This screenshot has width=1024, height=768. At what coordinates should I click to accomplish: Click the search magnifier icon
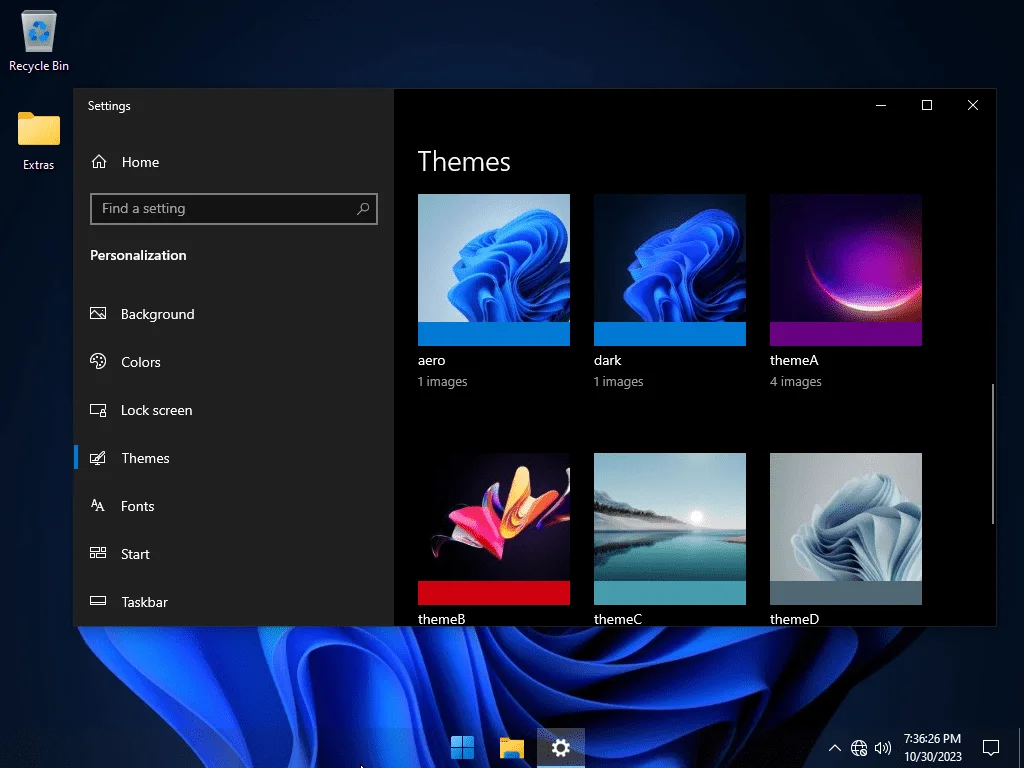363,208
